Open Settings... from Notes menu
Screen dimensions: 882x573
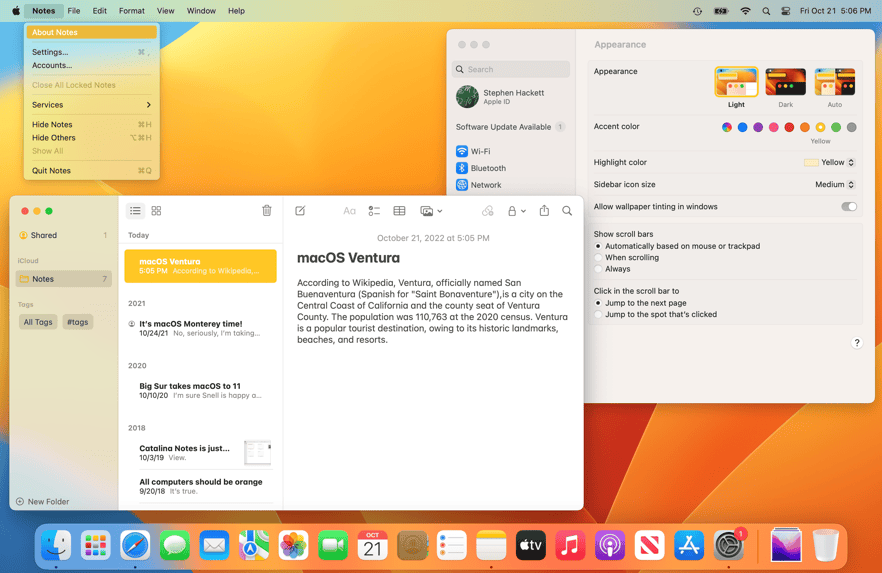click(92, 52)
